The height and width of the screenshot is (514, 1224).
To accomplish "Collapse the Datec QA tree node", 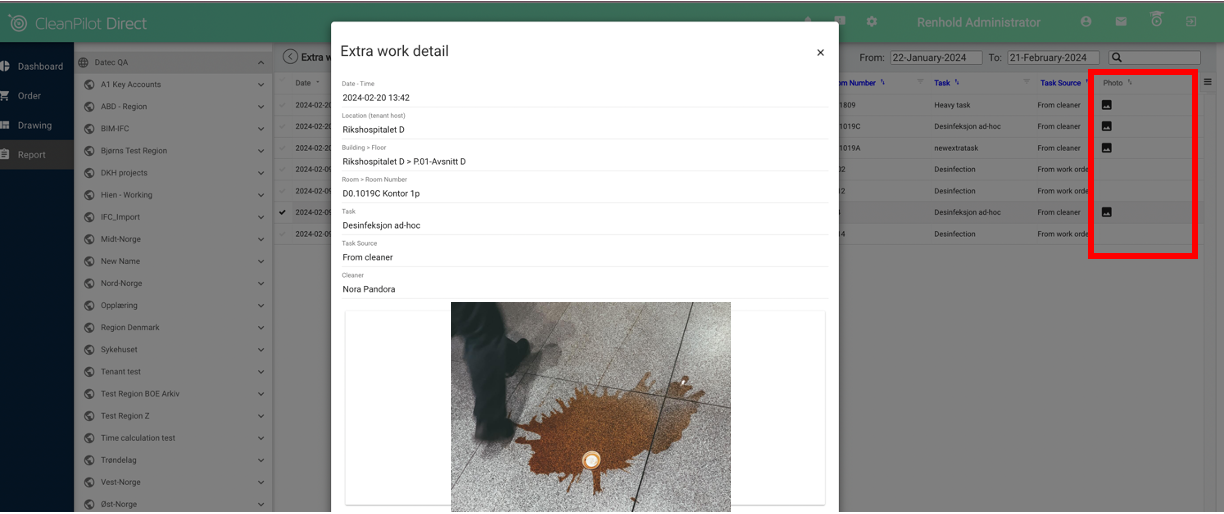I will pyautogui.click(x=261, y=63).
